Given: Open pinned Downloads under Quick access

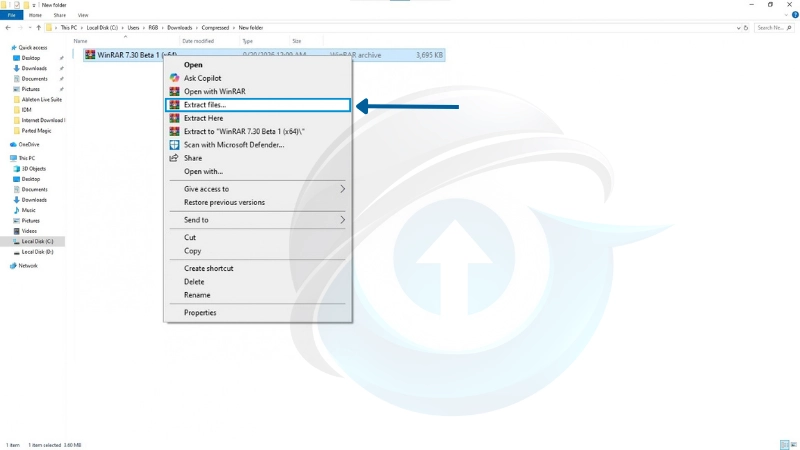Looking at the screenshot, I should point(34,68).
